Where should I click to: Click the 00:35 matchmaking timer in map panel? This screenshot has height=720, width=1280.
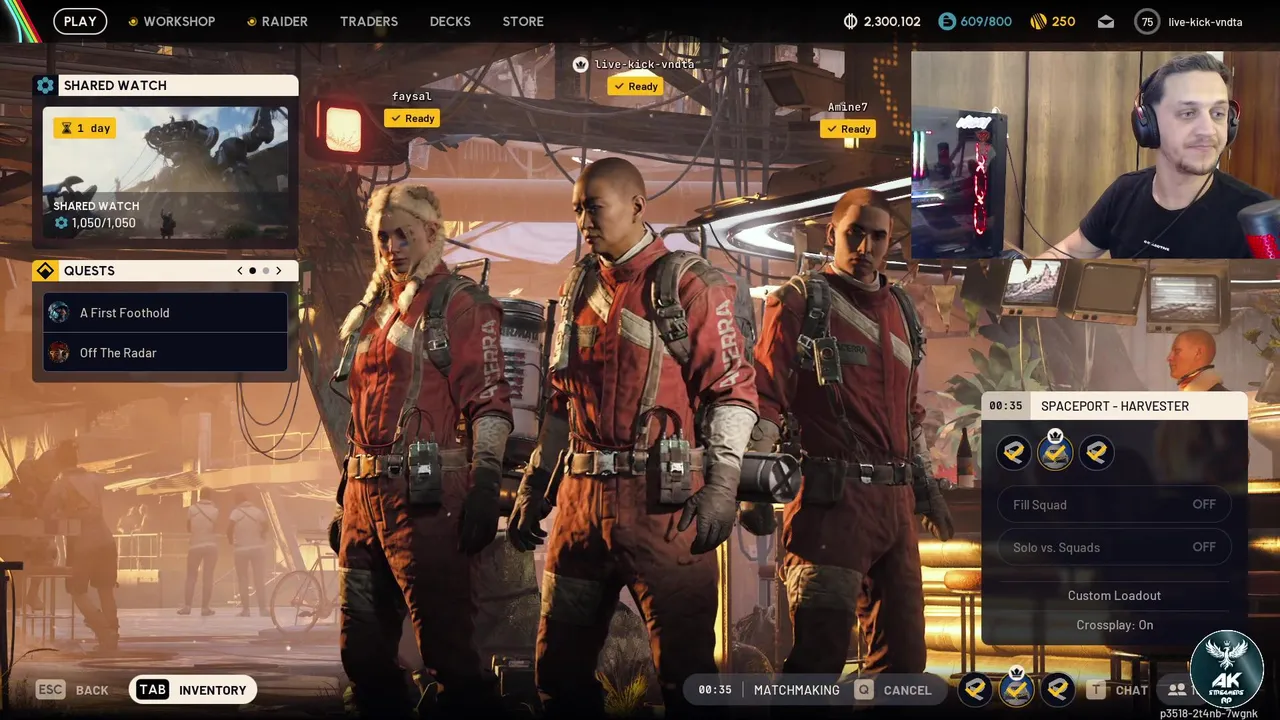coord(1005,406)
